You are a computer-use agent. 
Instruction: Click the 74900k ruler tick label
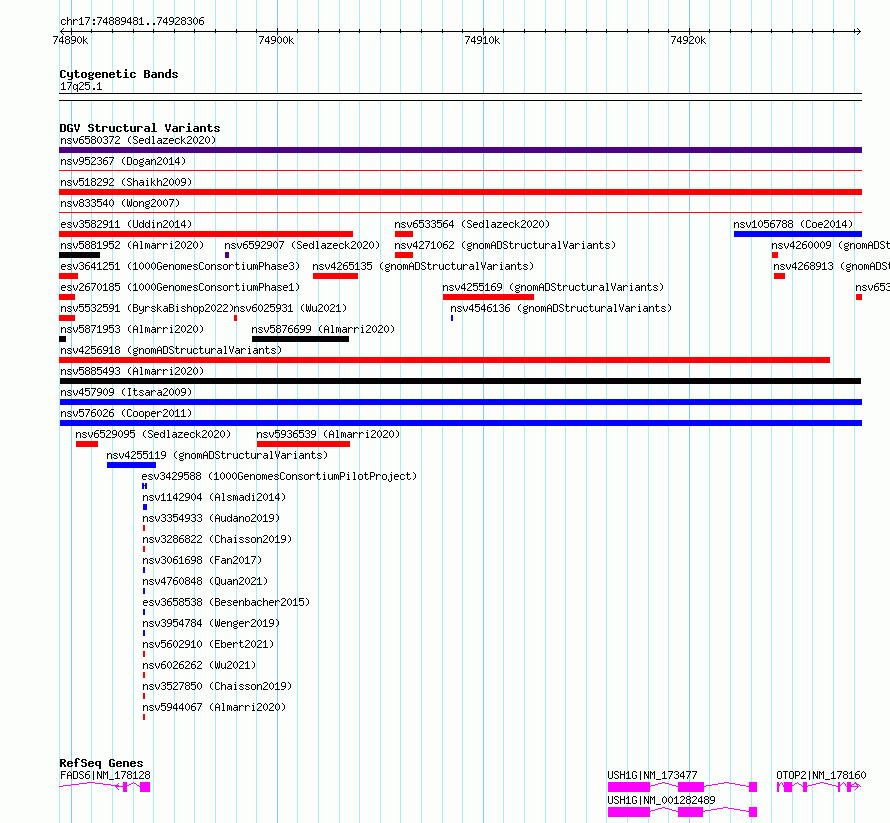pos(276,40)
